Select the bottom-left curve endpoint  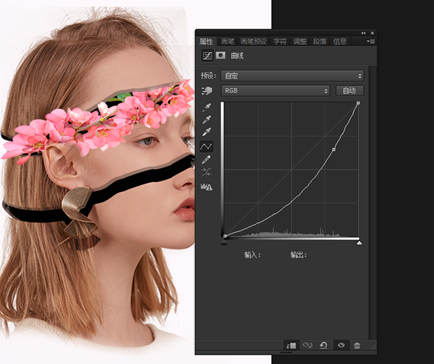click(225, 236)
